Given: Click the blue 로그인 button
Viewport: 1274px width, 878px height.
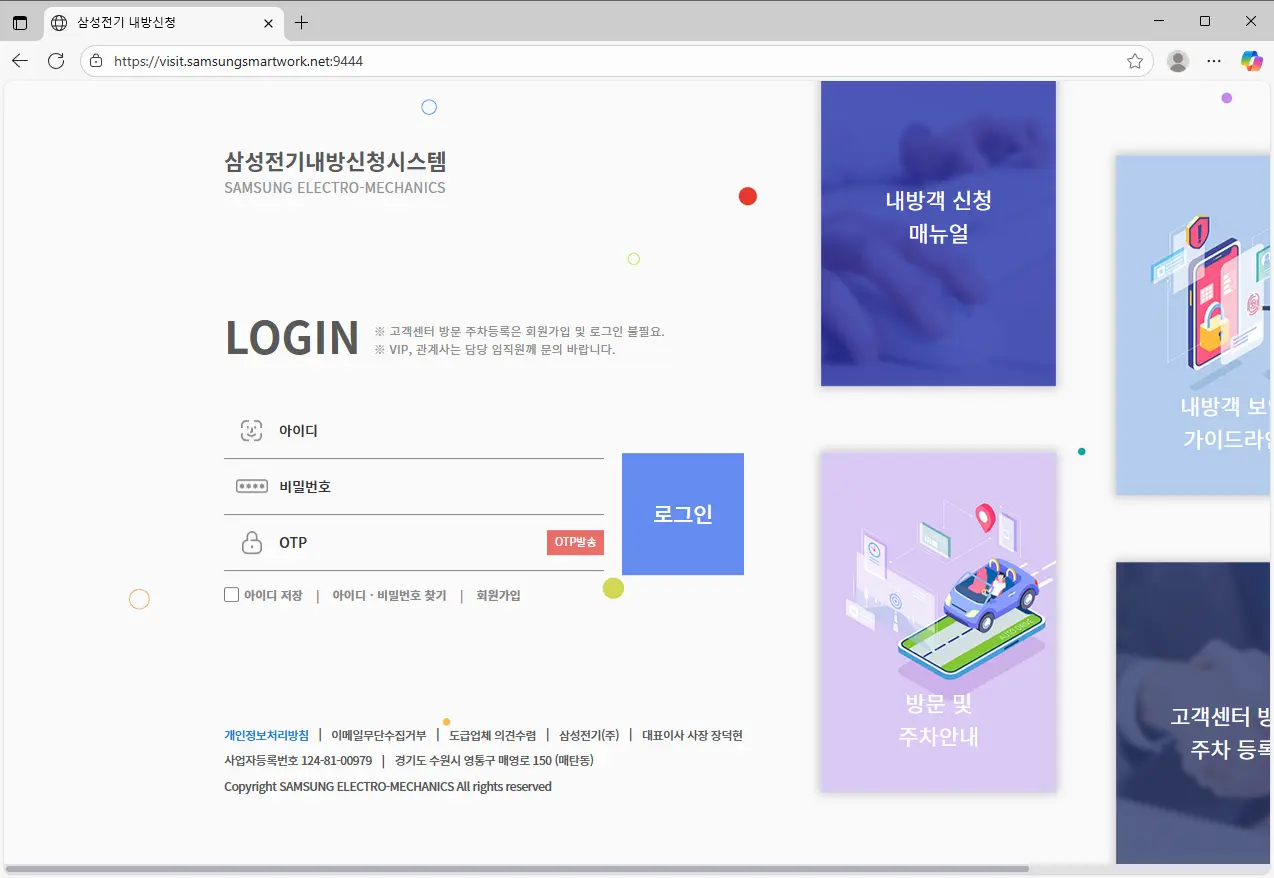Looking at the screenshot, I should click(x=683, y=514).
